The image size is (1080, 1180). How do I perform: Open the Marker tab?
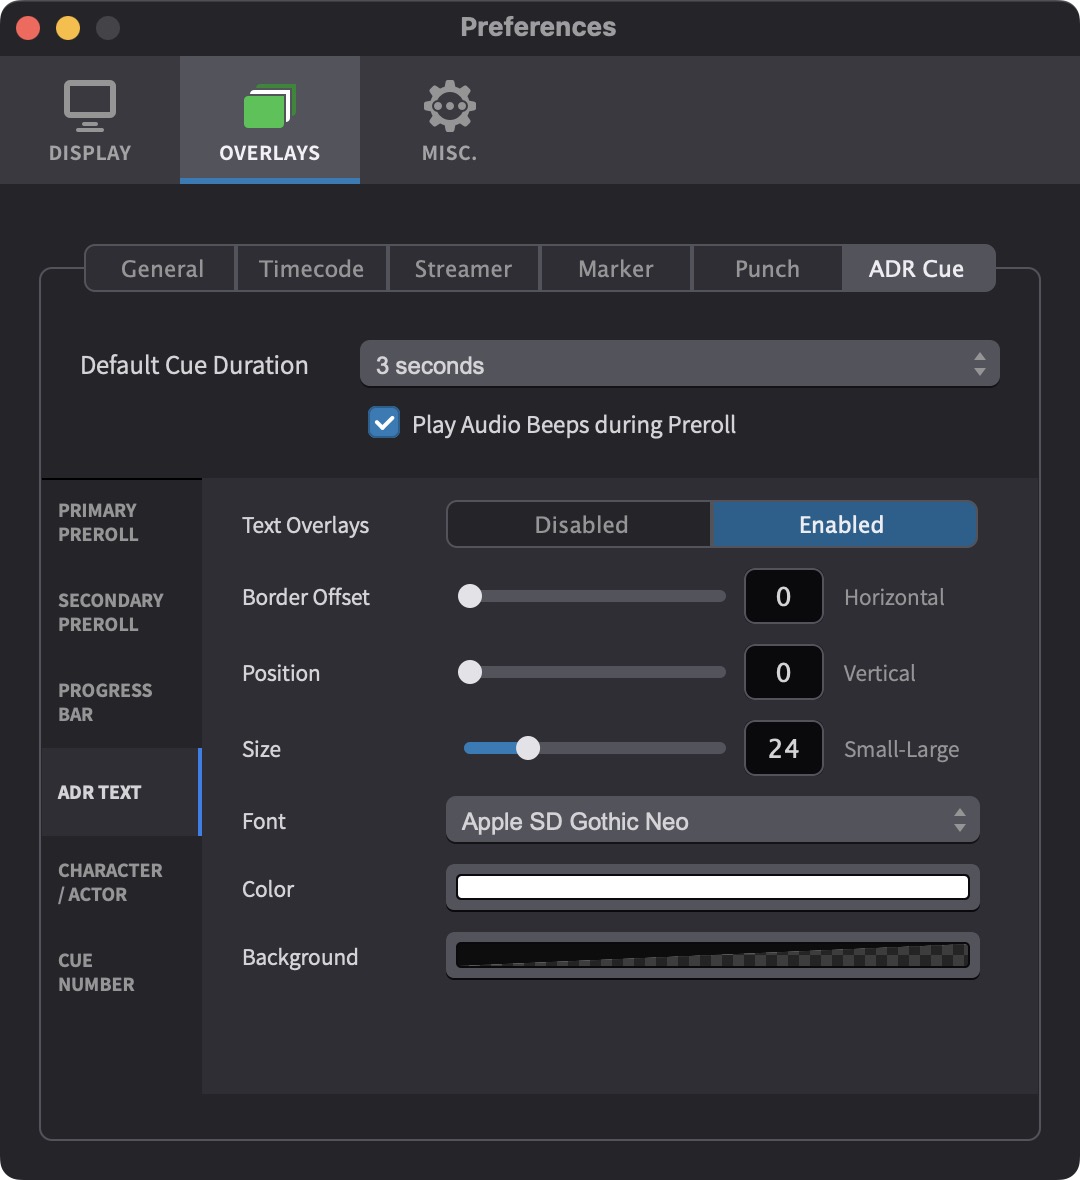[x=616, y=269]
